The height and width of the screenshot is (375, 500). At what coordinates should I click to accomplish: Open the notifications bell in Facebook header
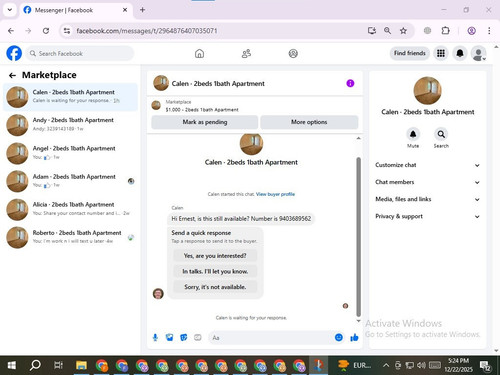click(460, 53)
